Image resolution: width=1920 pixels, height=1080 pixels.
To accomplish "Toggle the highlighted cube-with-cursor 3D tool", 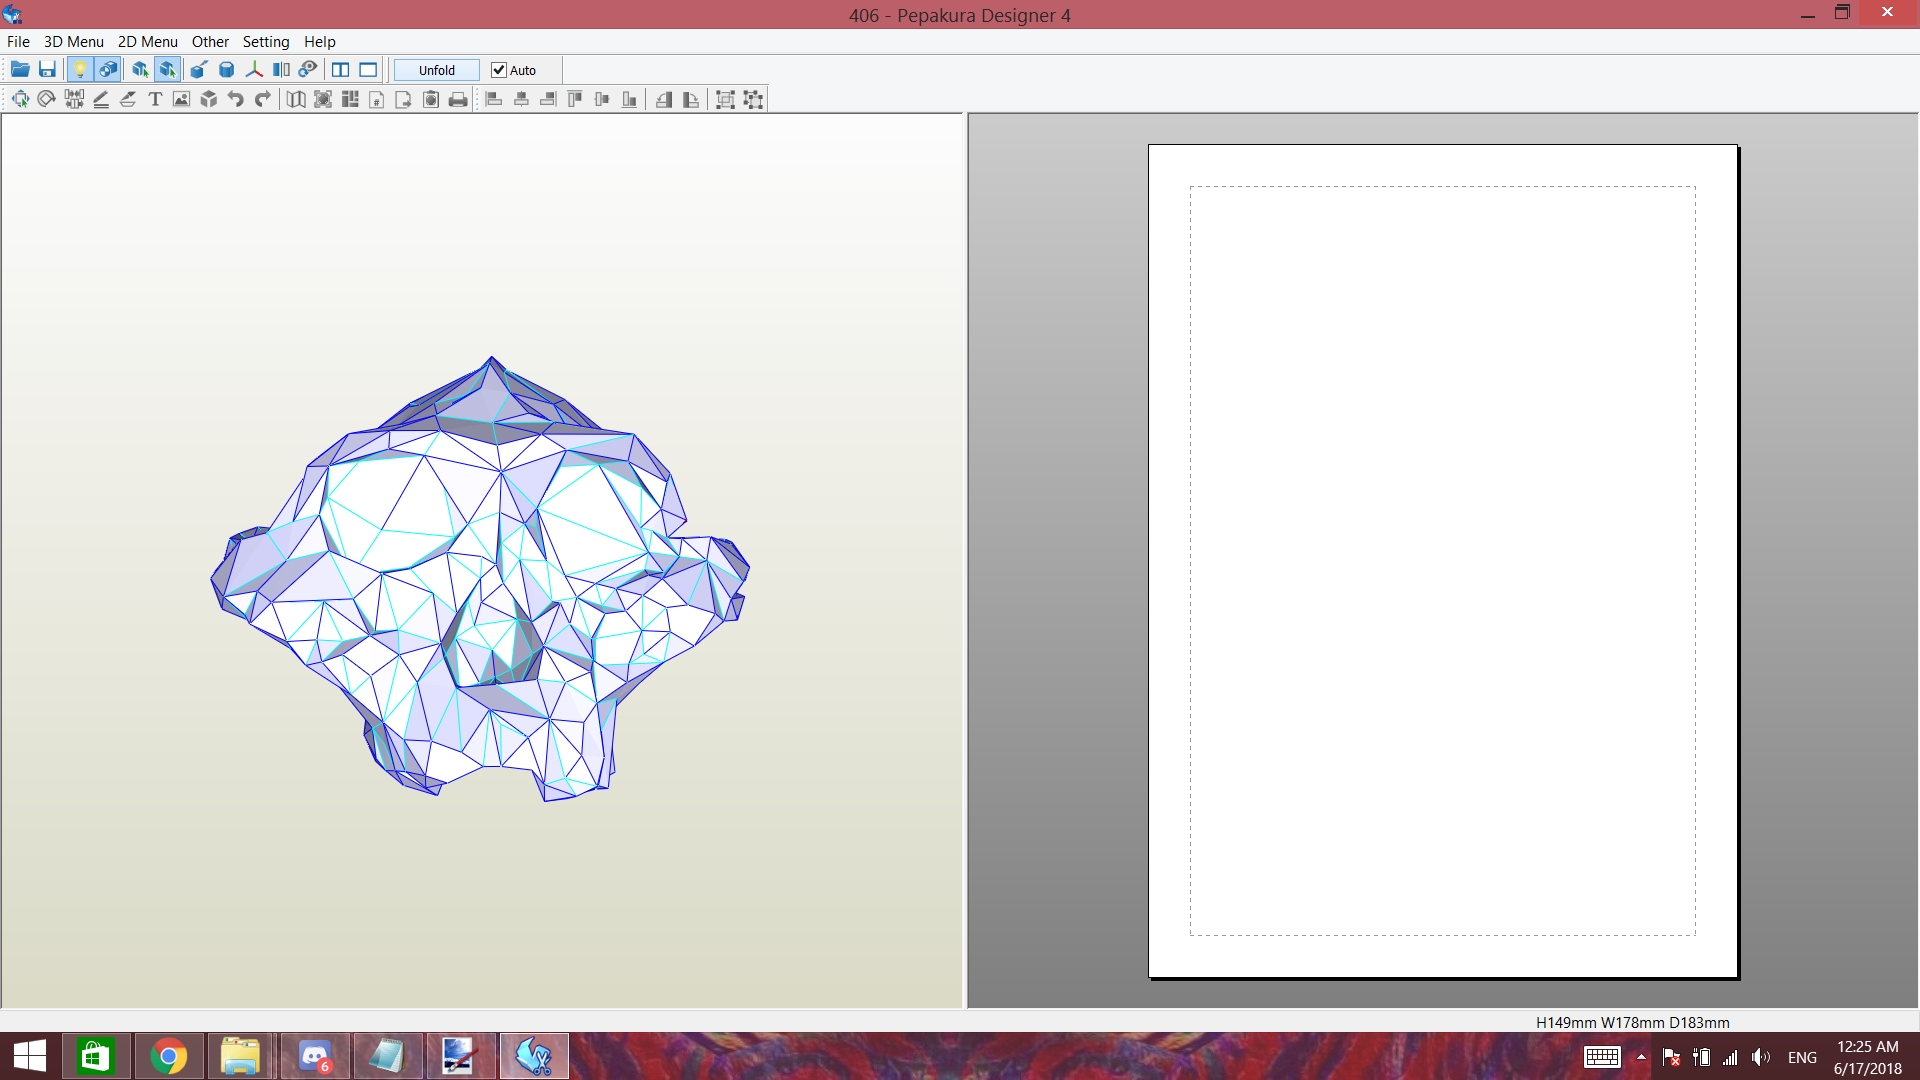I will coord(167,70).
